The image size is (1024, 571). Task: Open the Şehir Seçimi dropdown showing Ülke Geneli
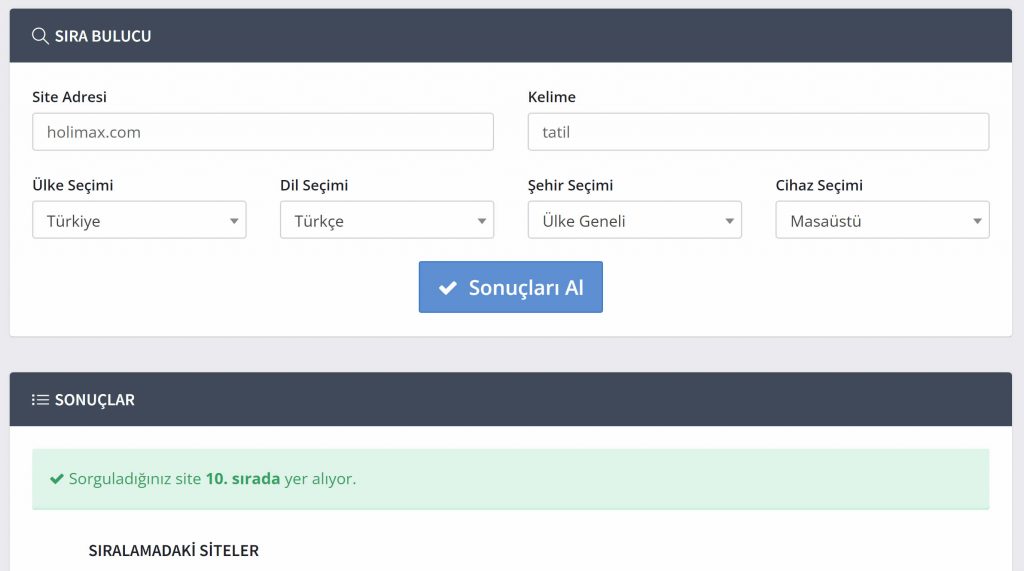(x=635, y=221)
